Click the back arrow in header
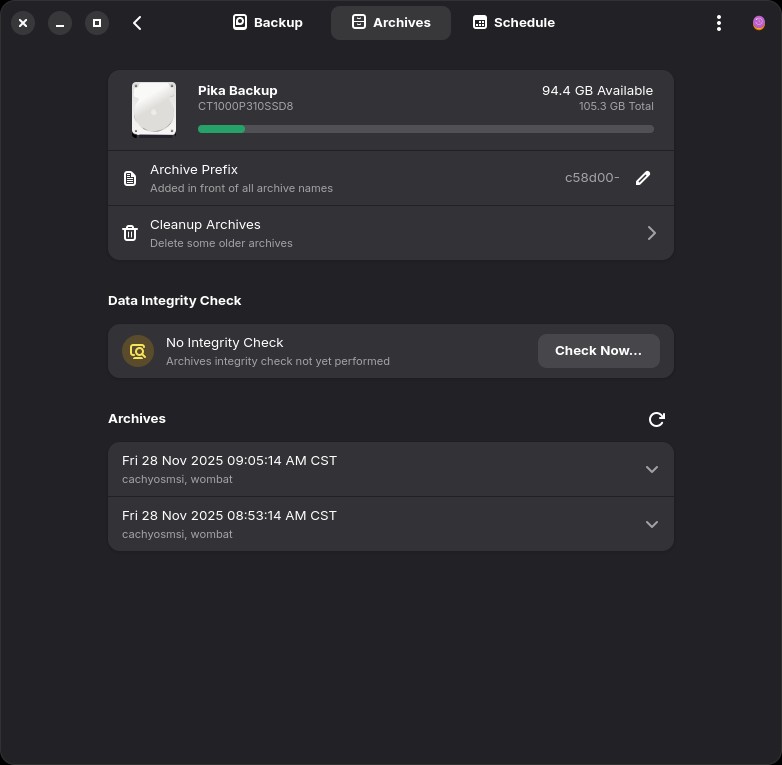 [137, 23]
